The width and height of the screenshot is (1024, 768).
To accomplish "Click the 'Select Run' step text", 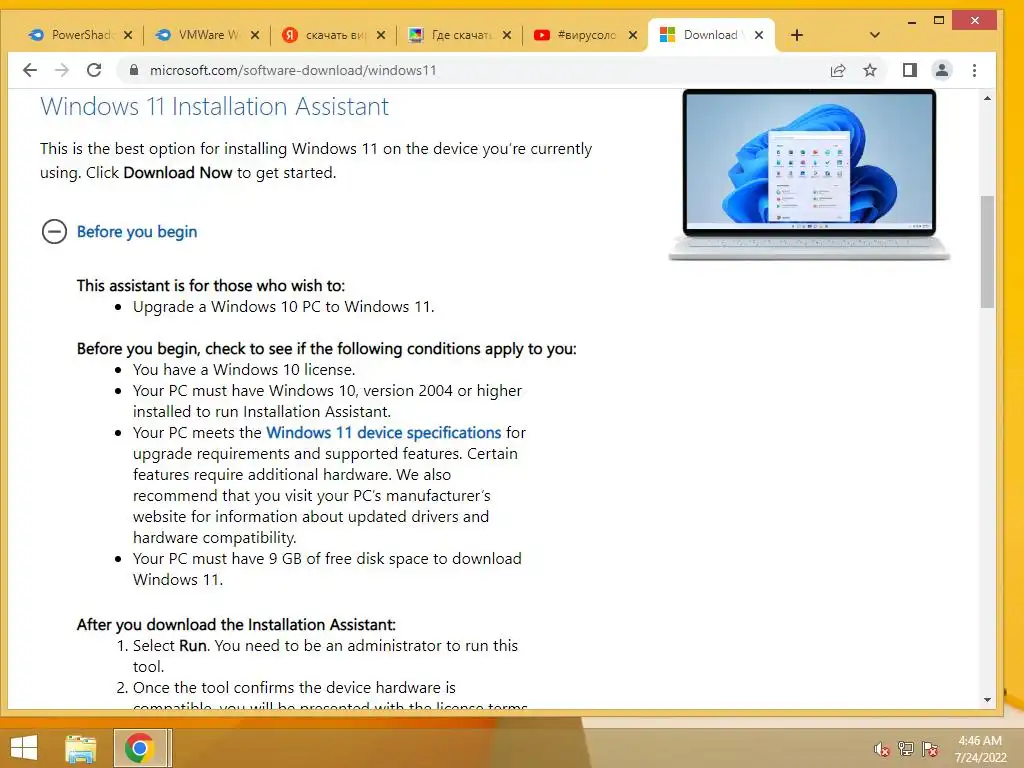I will 325,656.
